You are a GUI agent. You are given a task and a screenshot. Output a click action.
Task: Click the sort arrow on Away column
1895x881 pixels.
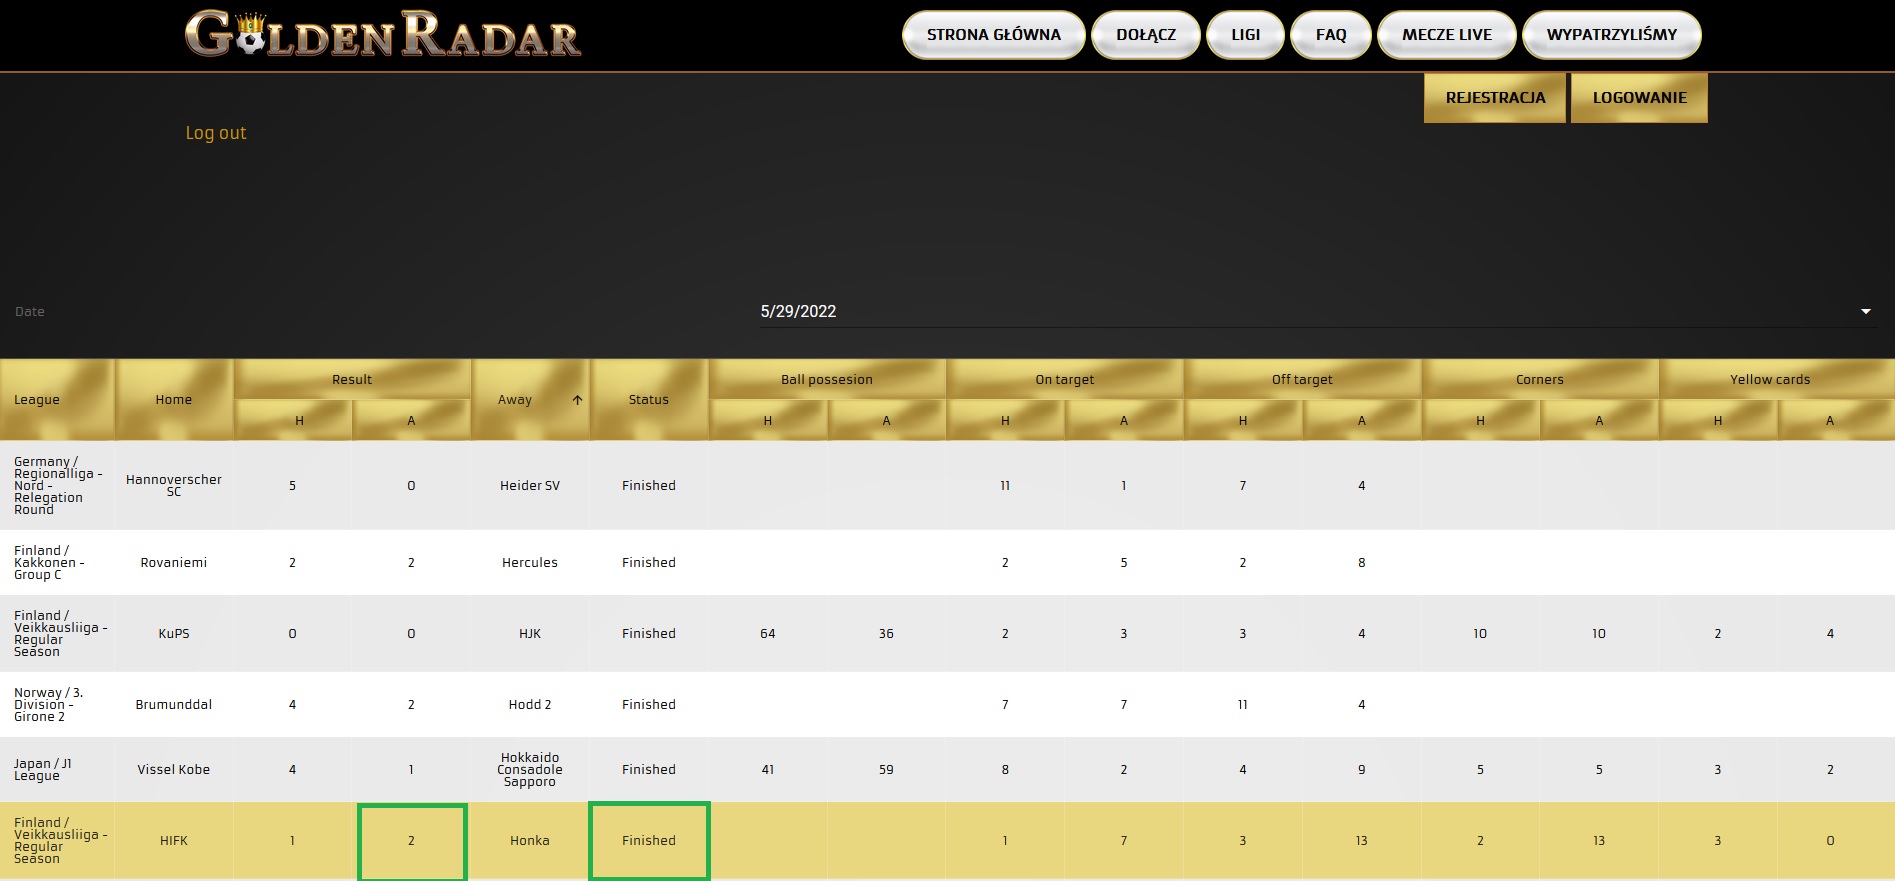tap(577, 400)
